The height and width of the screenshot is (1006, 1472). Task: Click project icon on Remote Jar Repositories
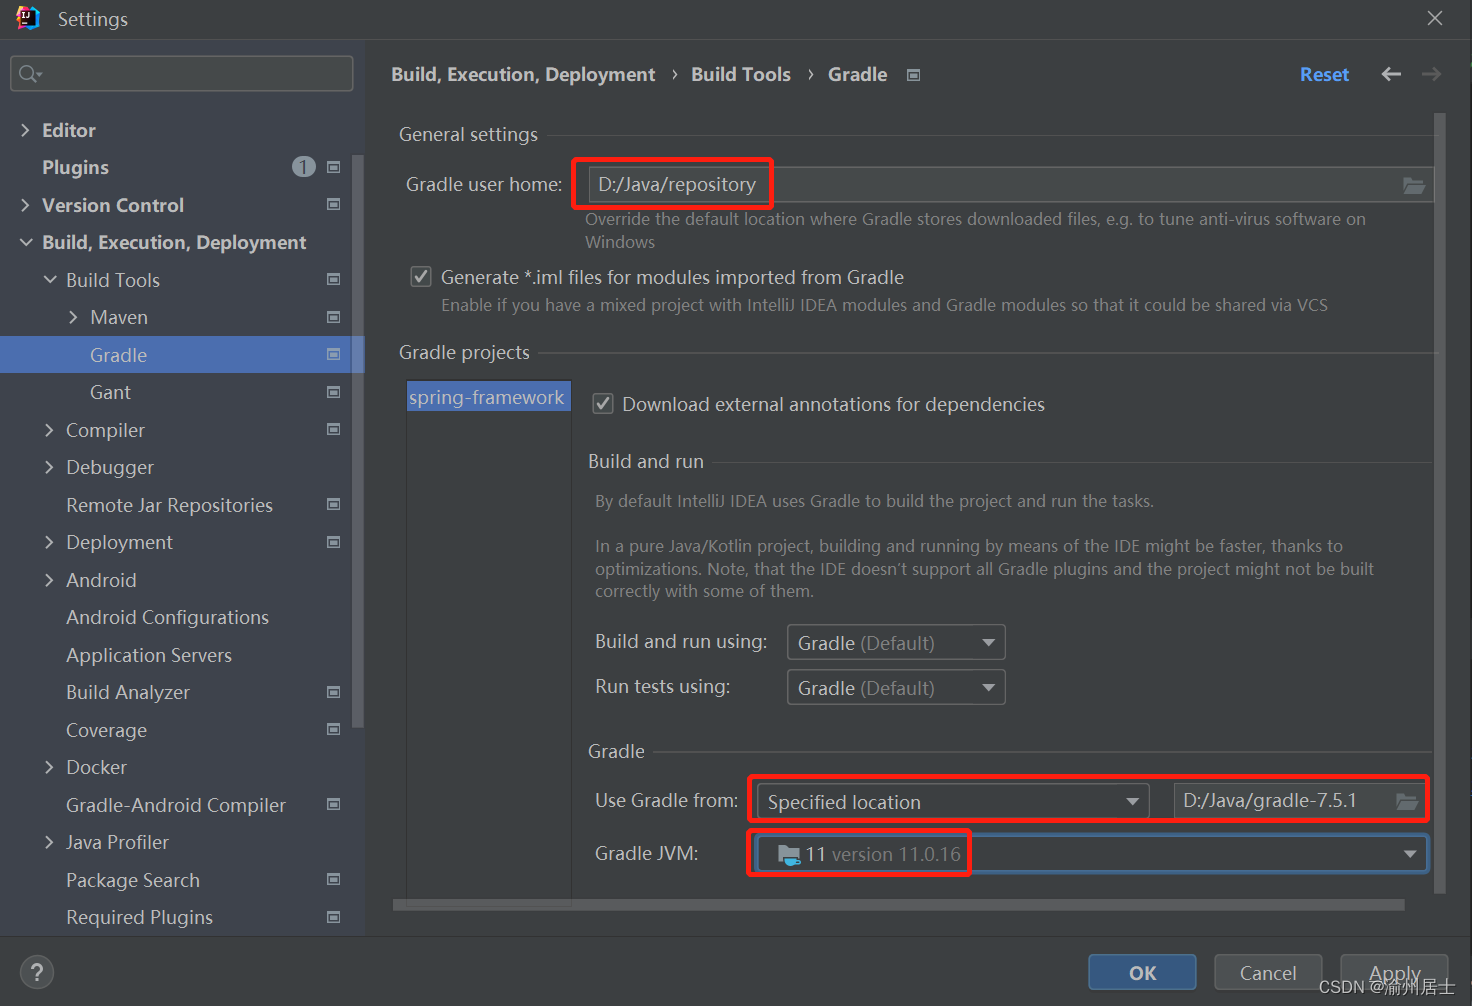[x=334, y=504]
